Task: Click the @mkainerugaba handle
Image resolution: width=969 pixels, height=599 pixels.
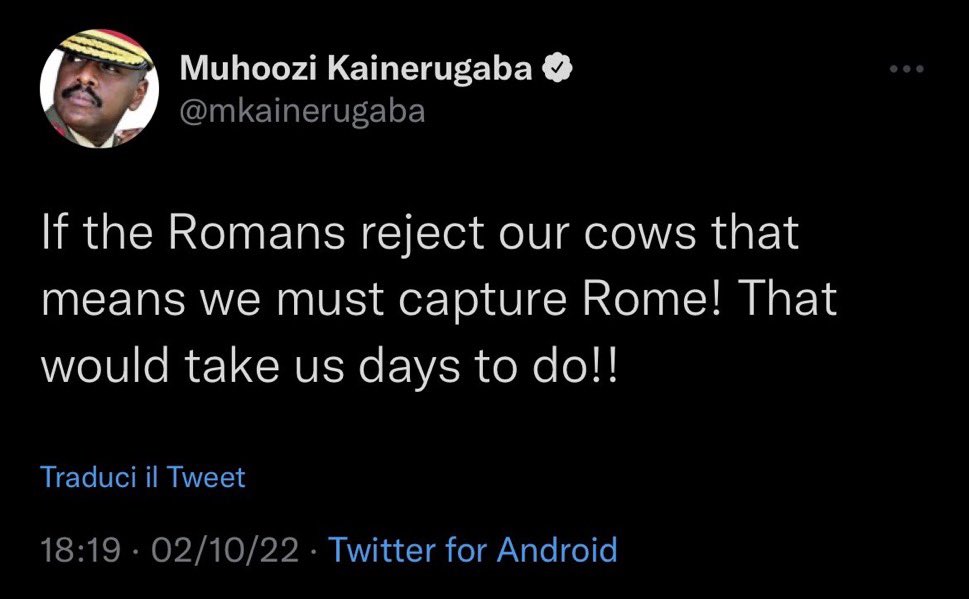Action: click(302, 111)
